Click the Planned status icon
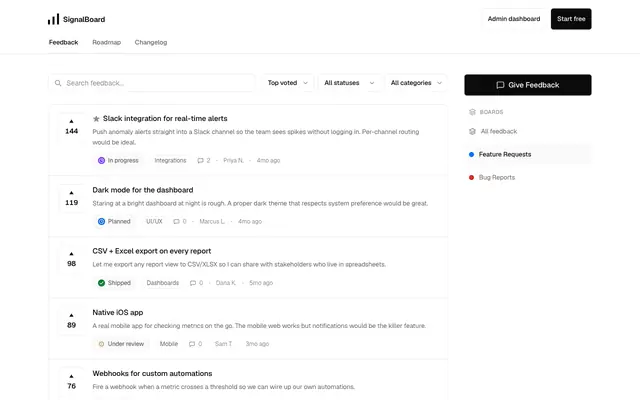640x400 pixels. [101, 222]
